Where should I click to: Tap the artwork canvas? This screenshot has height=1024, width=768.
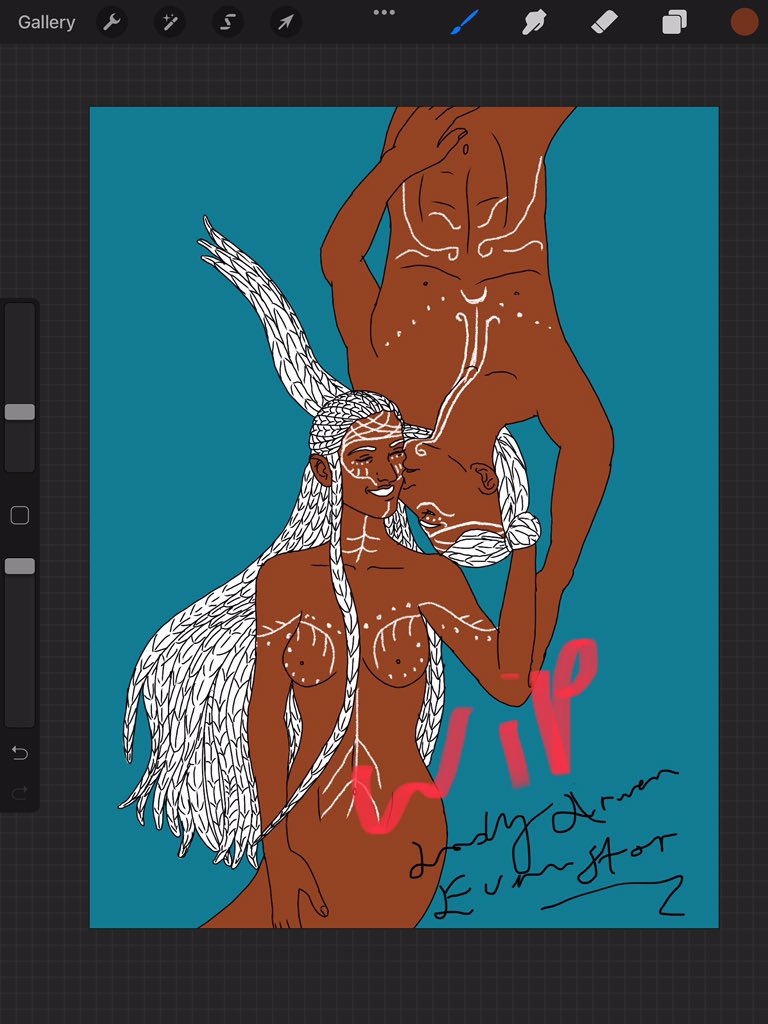tap(404, 517)
